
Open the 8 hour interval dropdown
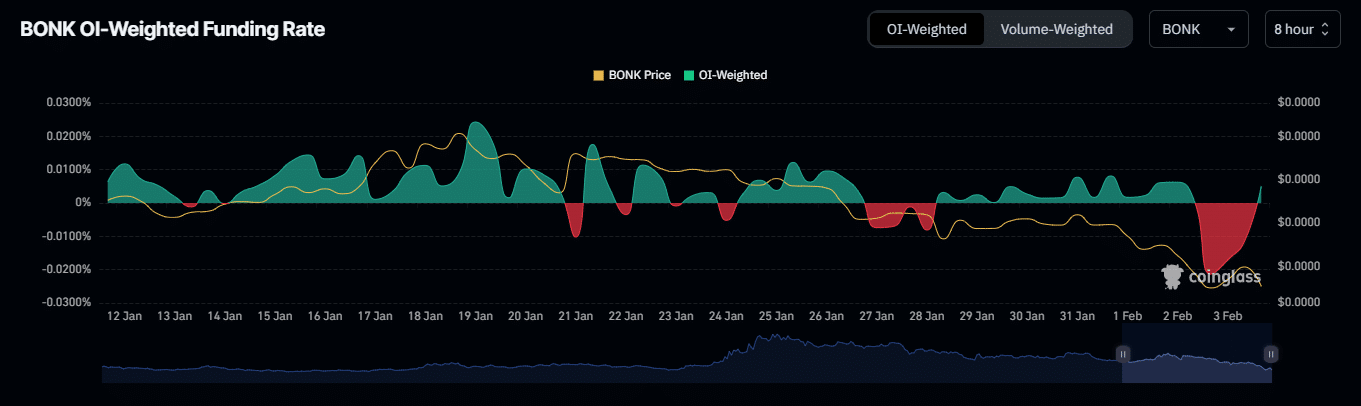click(x=1301, y=29)
